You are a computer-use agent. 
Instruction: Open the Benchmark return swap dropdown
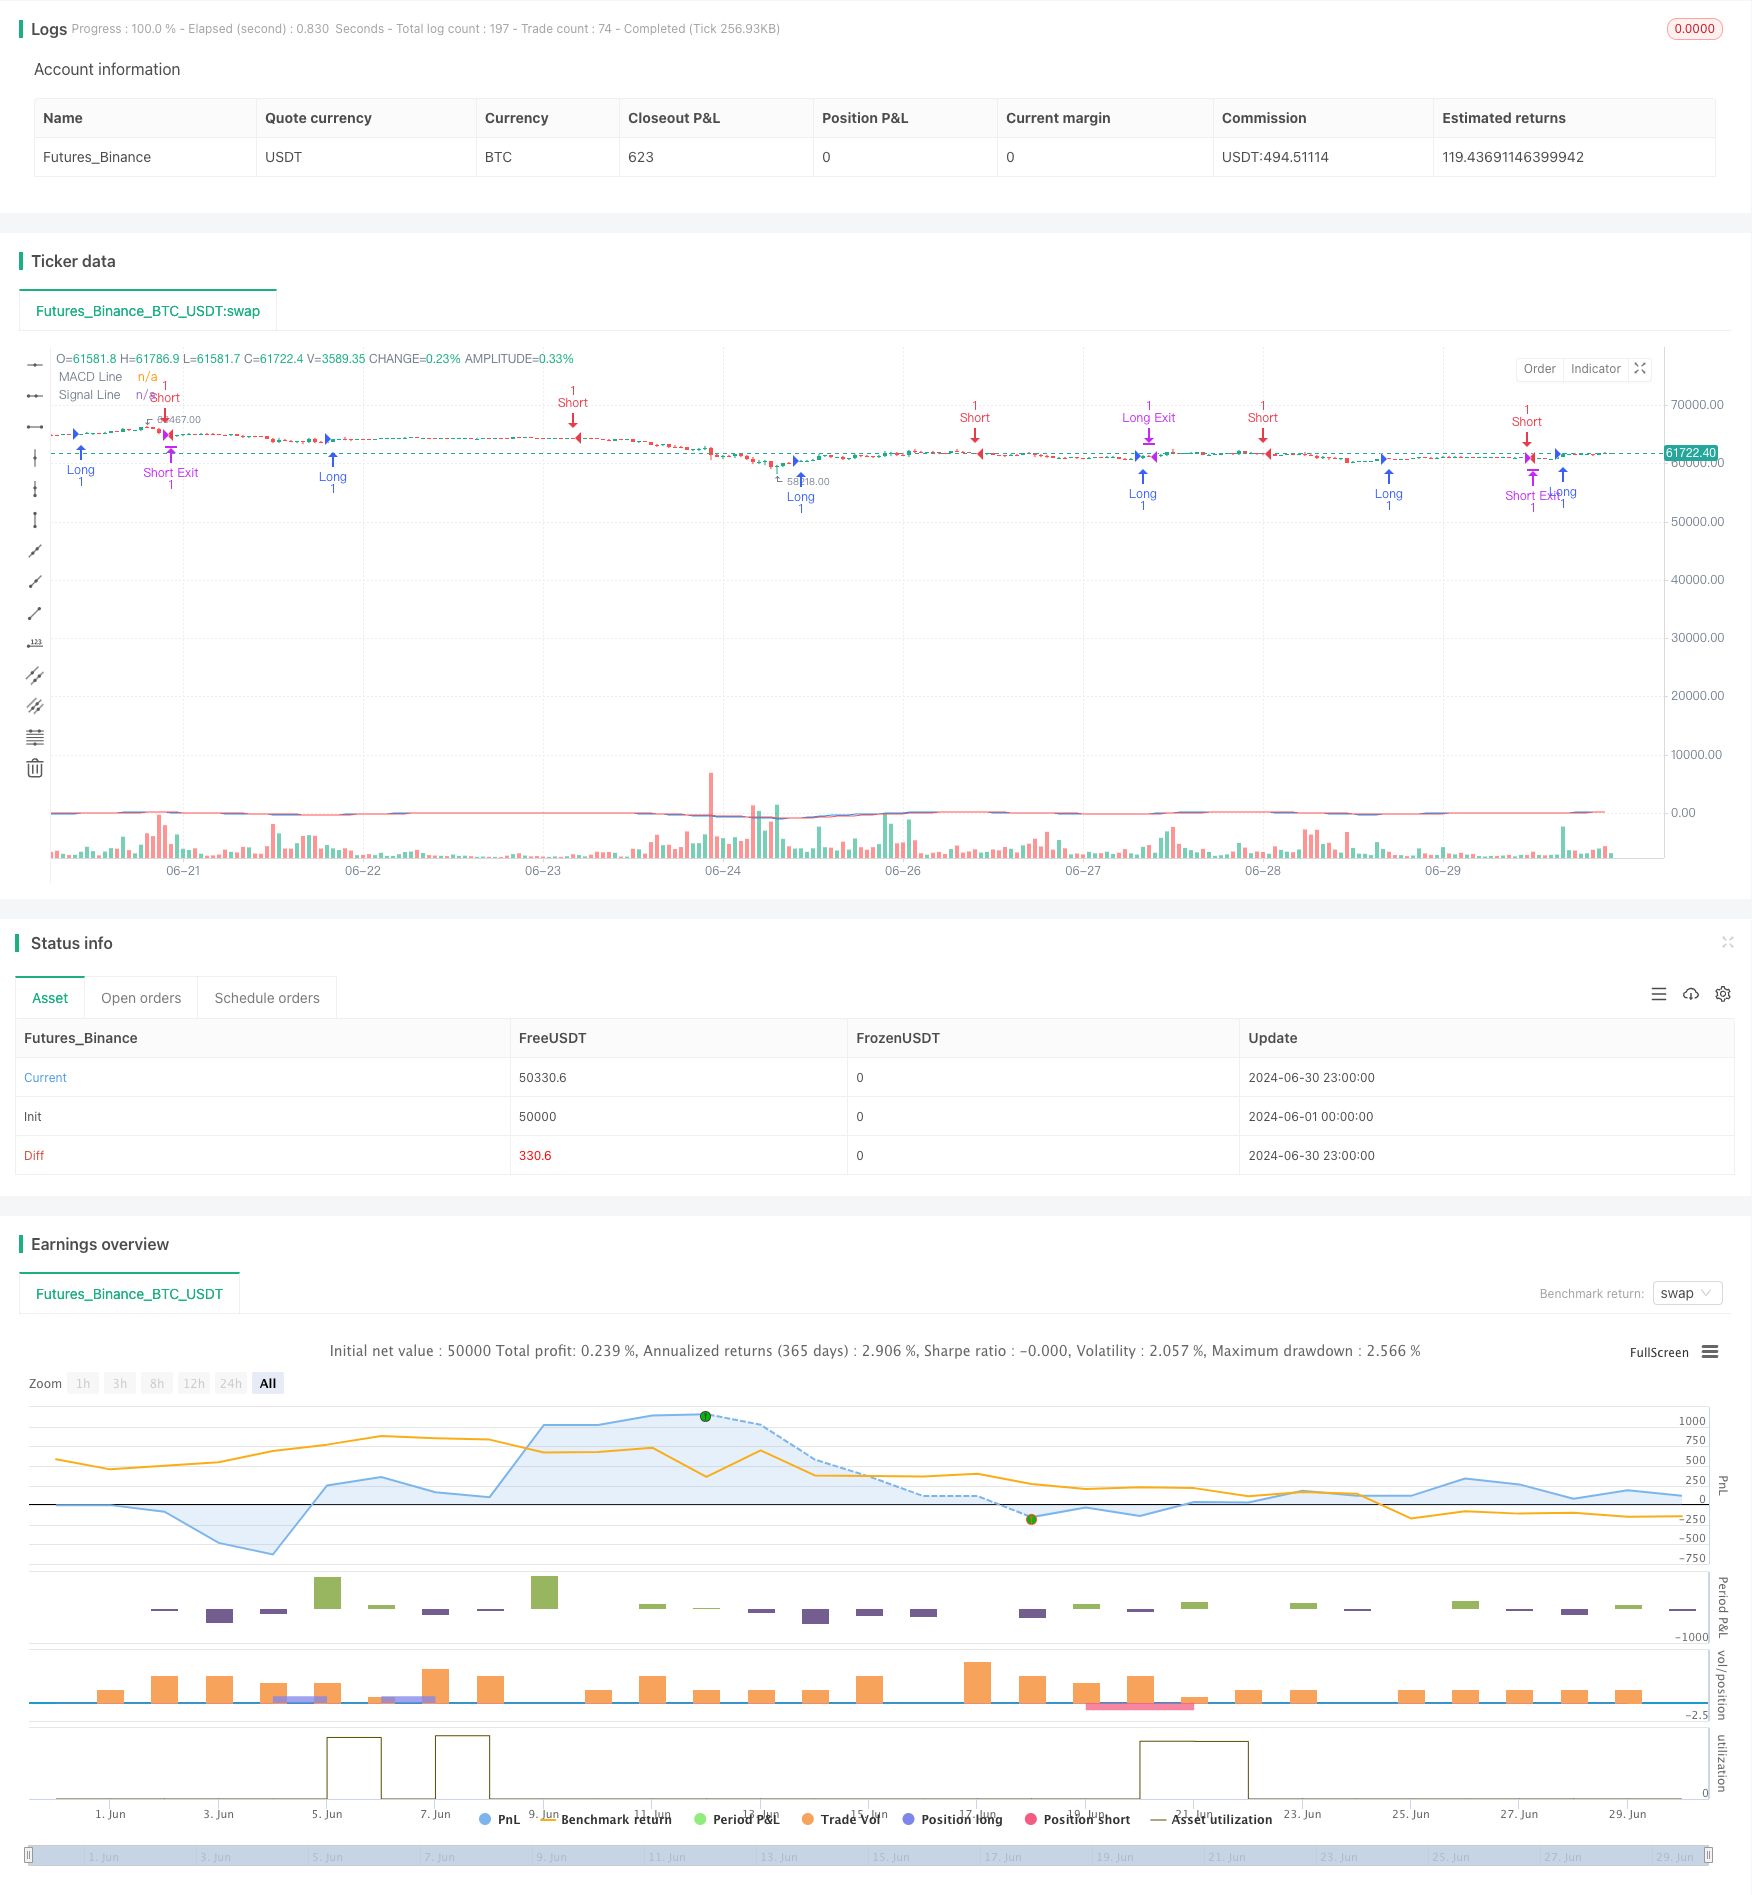pyautogui.click(x=1687, y=1293)
